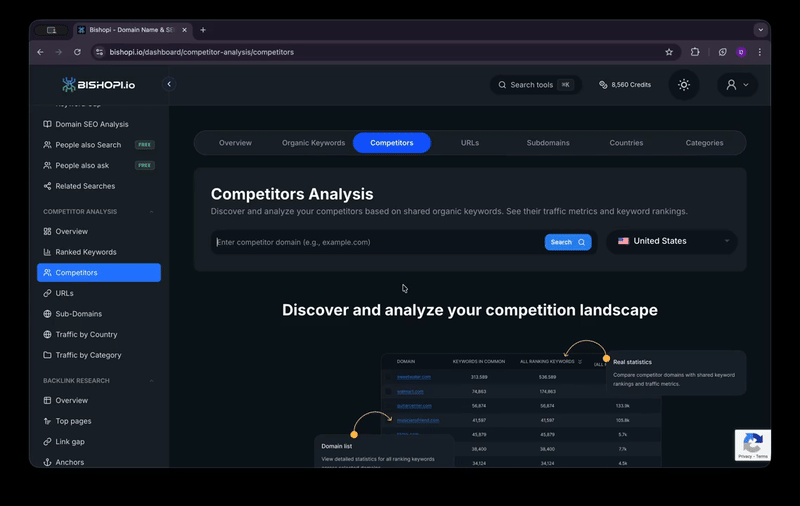Screen dimensions: 800x506
Task: Toggle light/dark theme sun icon
Action: (684, 85)
